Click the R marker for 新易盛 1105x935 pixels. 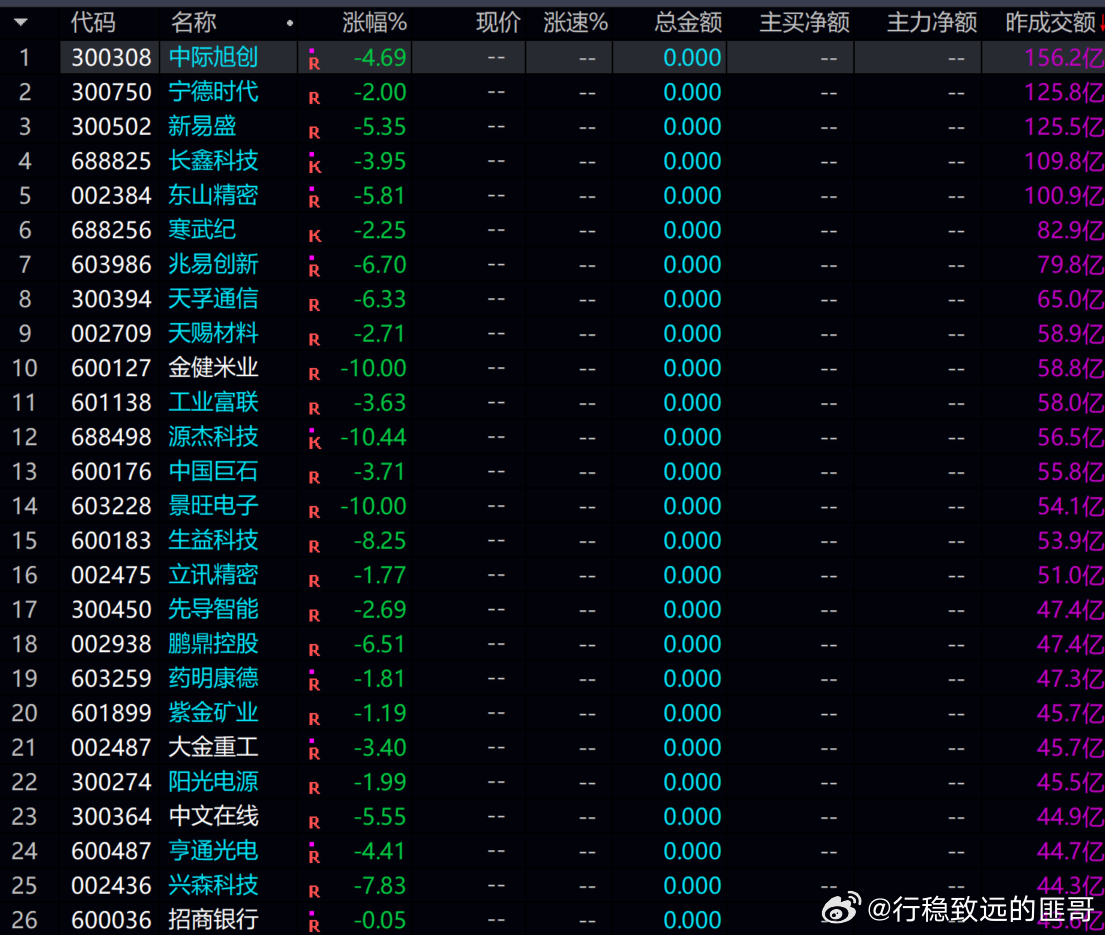tap(314, 132)
